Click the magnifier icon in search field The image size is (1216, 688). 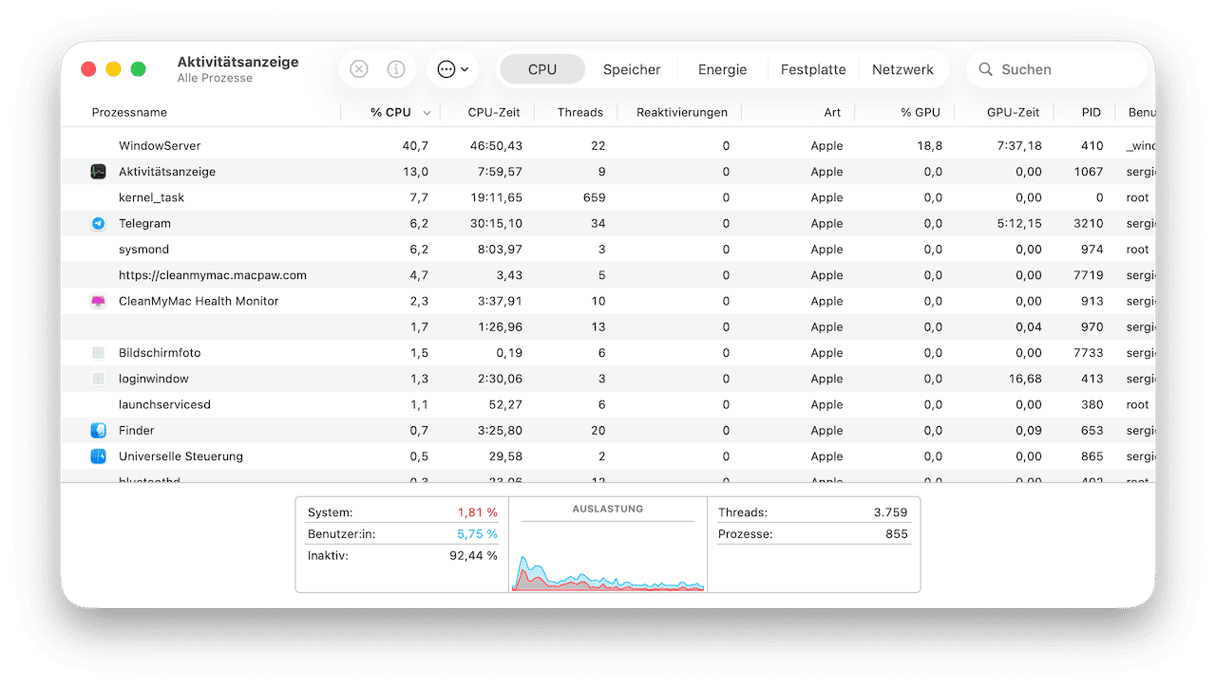[986, 70]
